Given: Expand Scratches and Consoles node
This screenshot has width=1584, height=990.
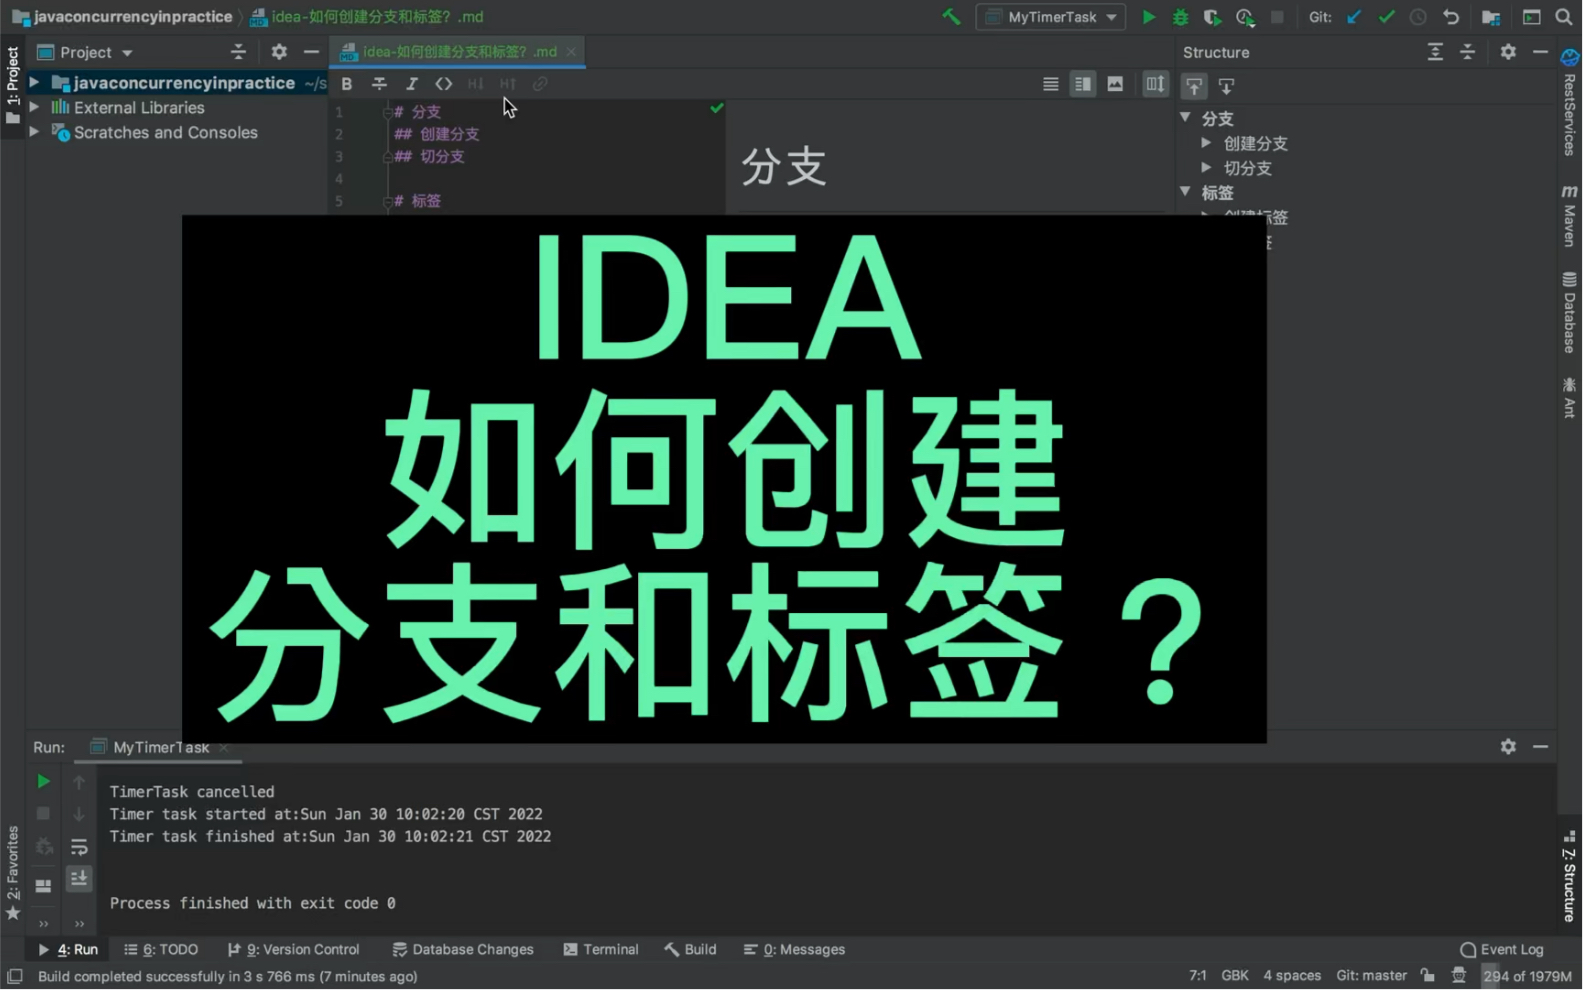Looking at the screenshot, I should (34, 132).
